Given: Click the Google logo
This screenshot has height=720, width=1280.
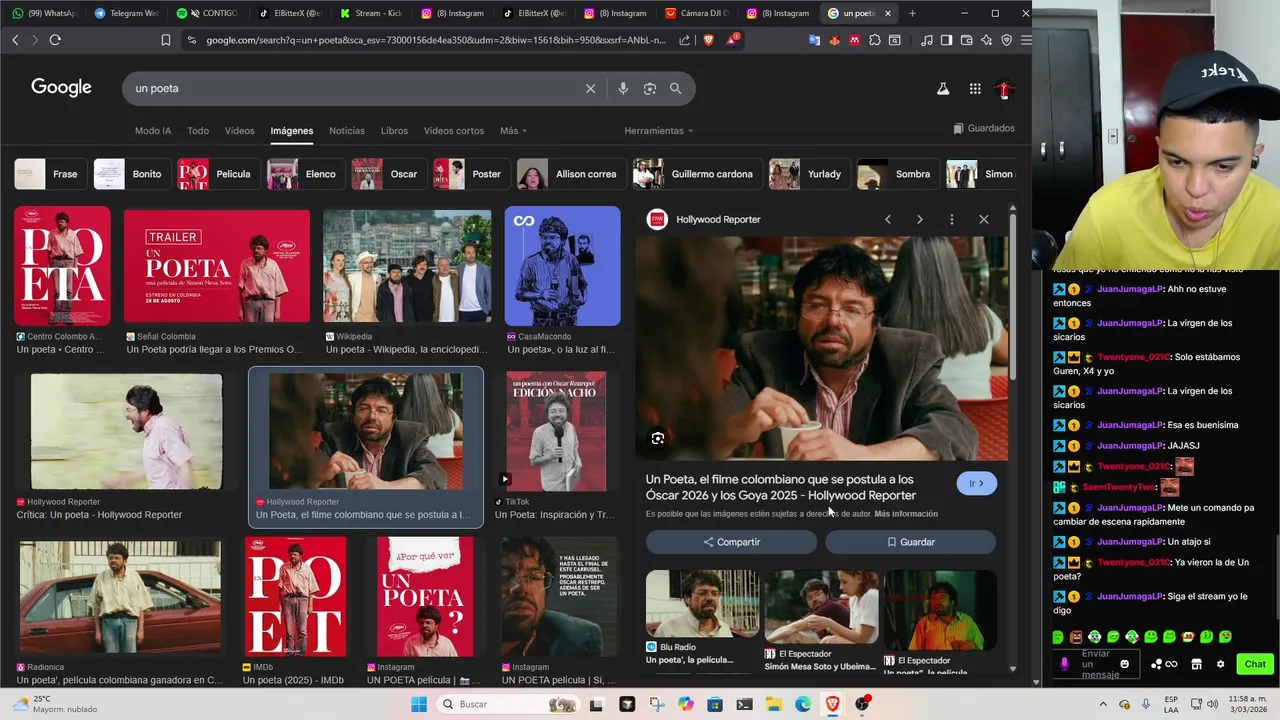Looking at the screenshot, I should point(61,87).
